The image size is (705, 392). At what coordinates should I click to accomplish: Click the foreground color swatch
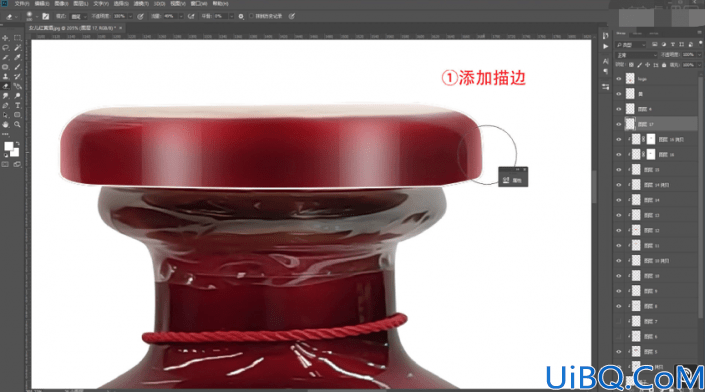pos(8,147)
